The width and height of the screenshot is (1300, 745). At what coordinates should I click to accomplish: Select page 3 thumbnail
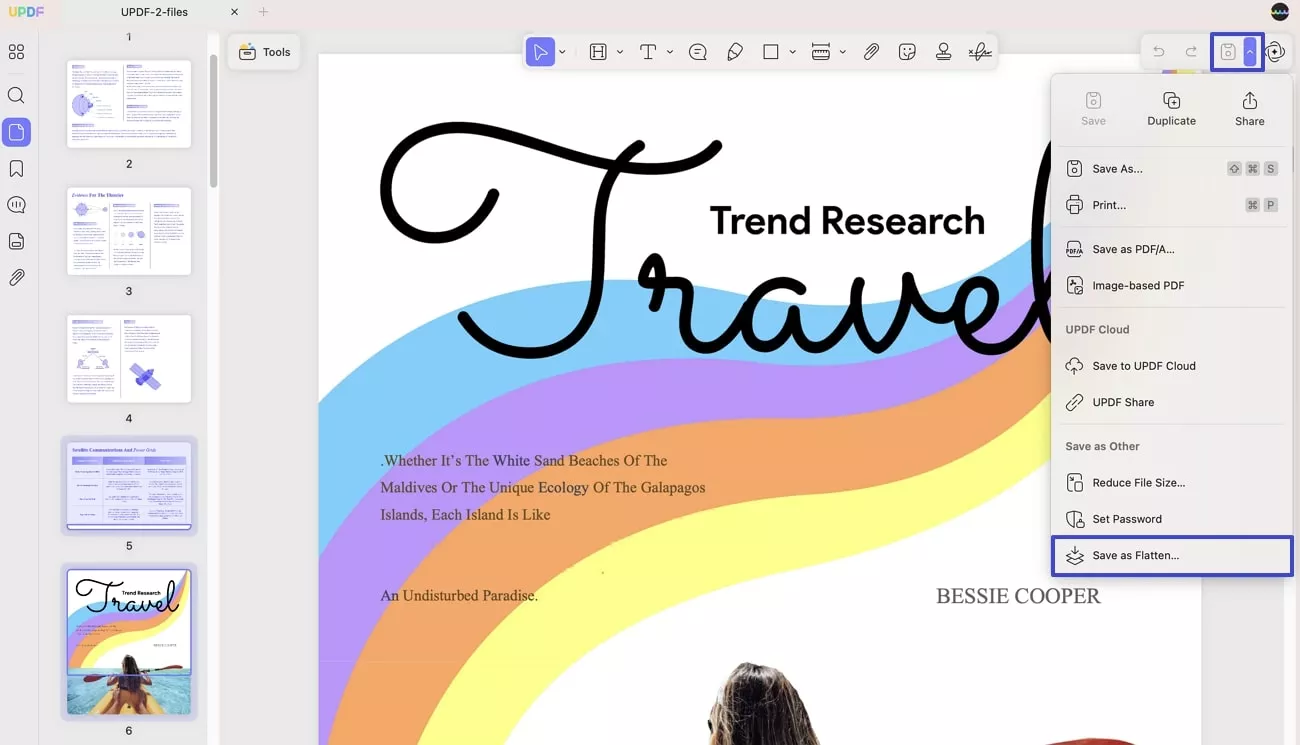click(x=129, y=231)
